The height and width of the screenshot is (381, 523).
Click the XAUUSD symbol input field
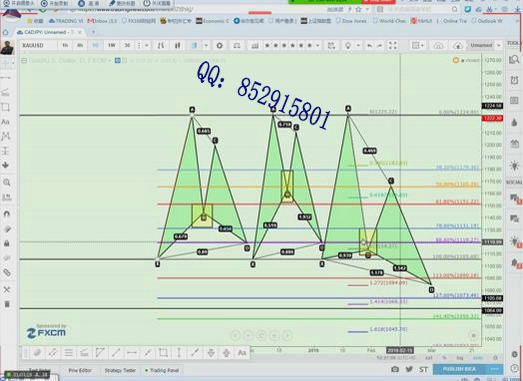tap(38, 45)
